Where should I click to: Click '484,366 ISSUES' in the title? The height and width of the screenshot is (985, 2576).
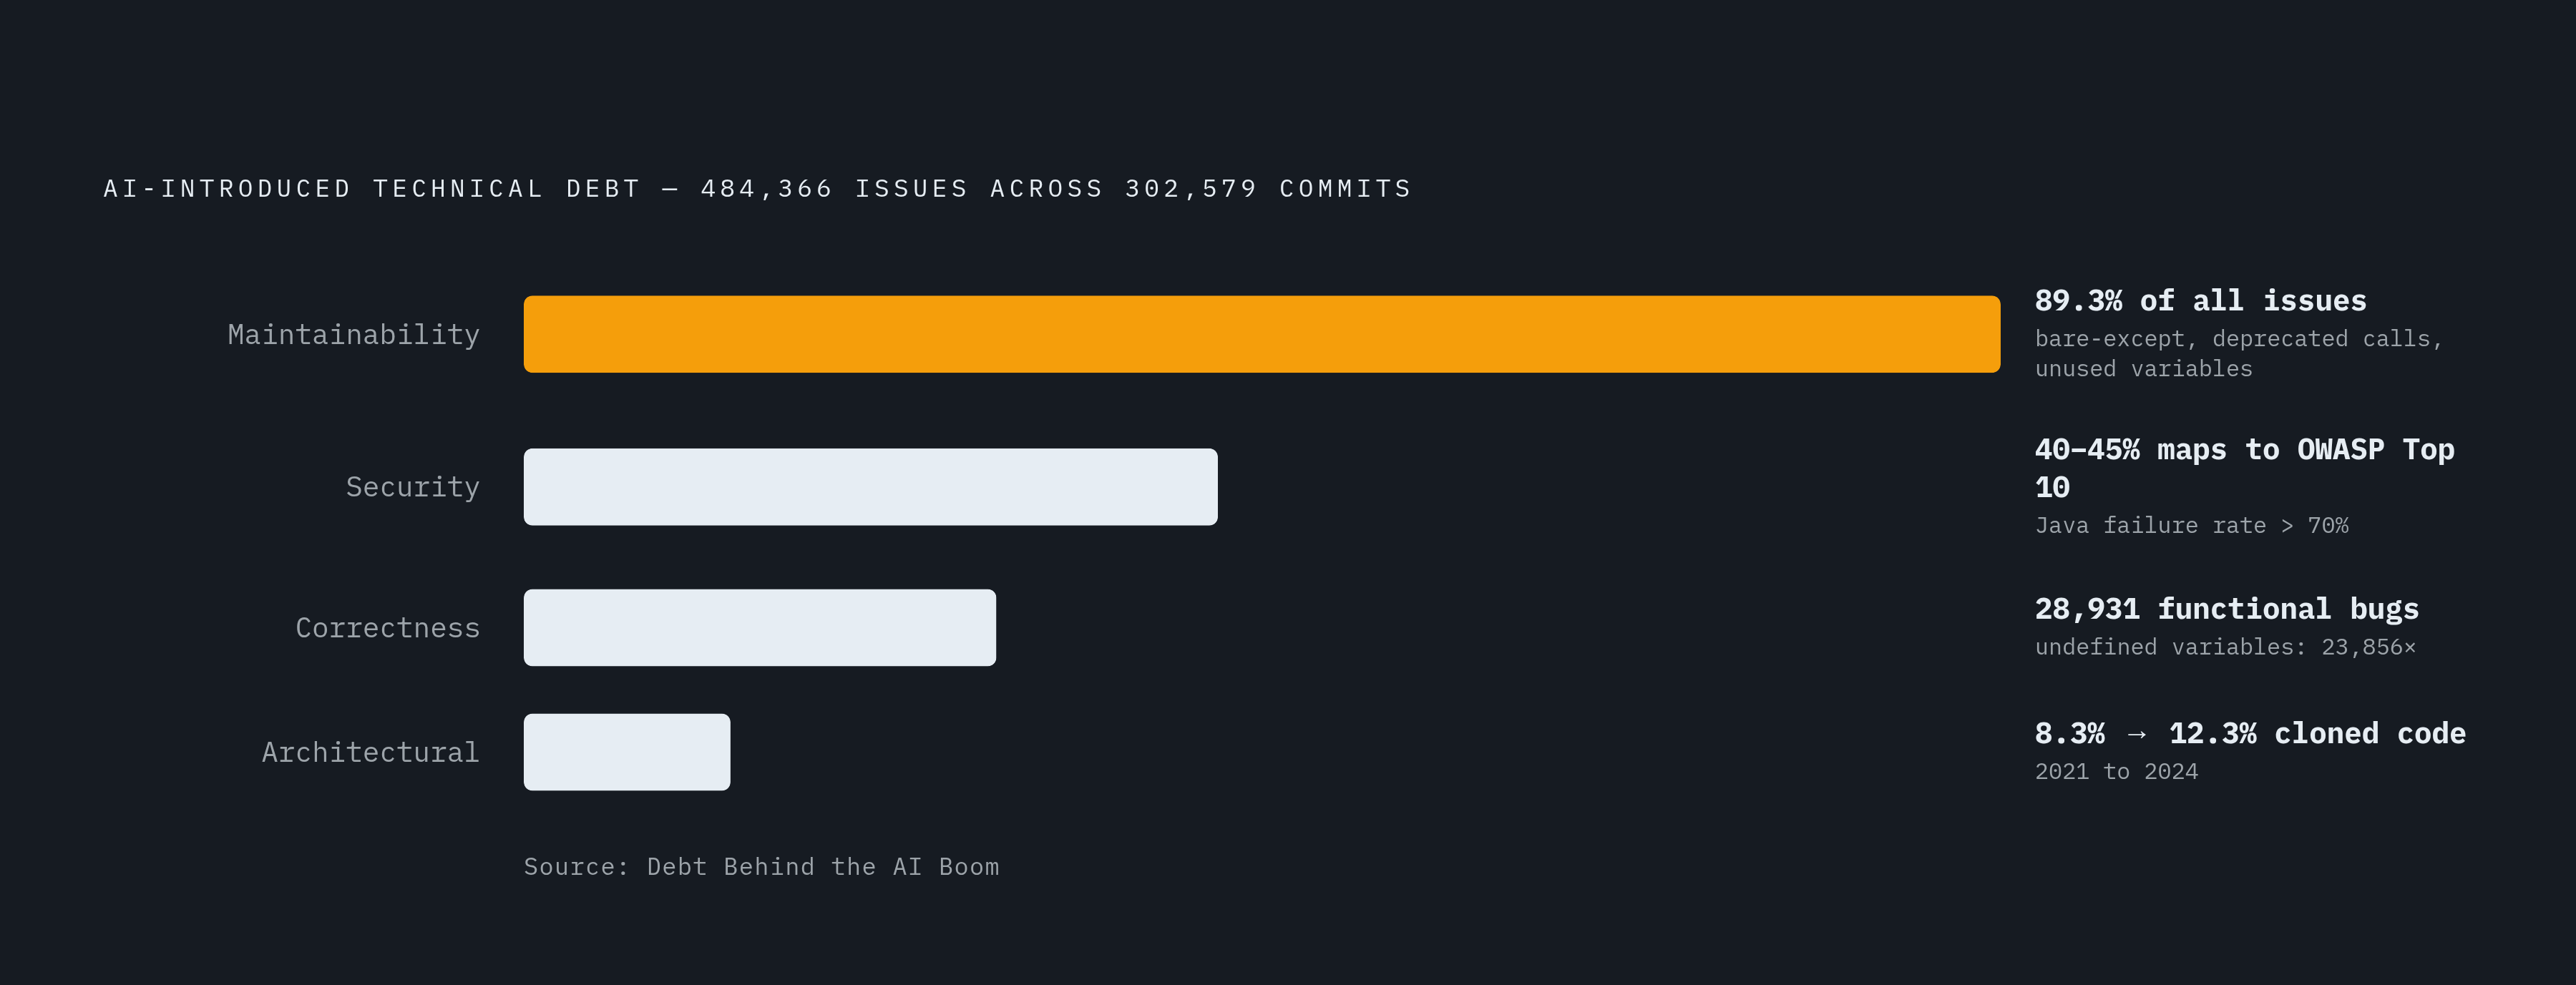tap(835, 189)
